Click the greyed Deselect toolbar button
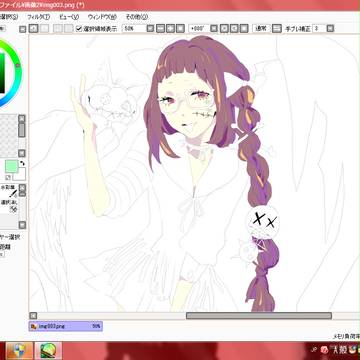The height and width of the screenshot is (360, 360). (x=58, y=28)
